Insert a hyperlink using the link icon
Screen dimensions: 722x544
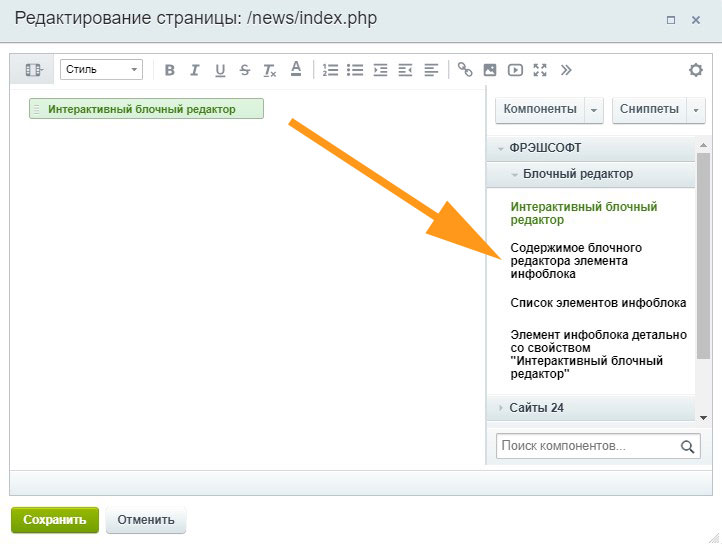coord(465,70)
